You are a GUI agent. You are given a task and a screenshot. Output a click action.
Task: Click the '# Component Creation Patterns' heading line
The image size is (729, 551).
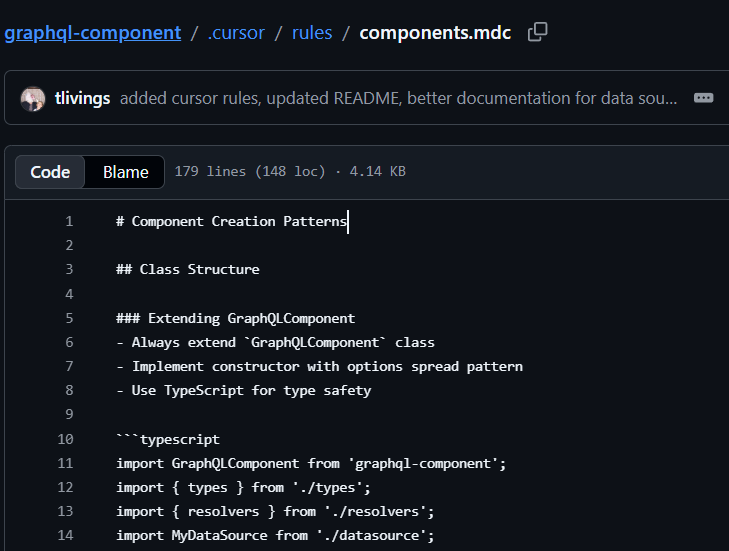coord(231,221)
